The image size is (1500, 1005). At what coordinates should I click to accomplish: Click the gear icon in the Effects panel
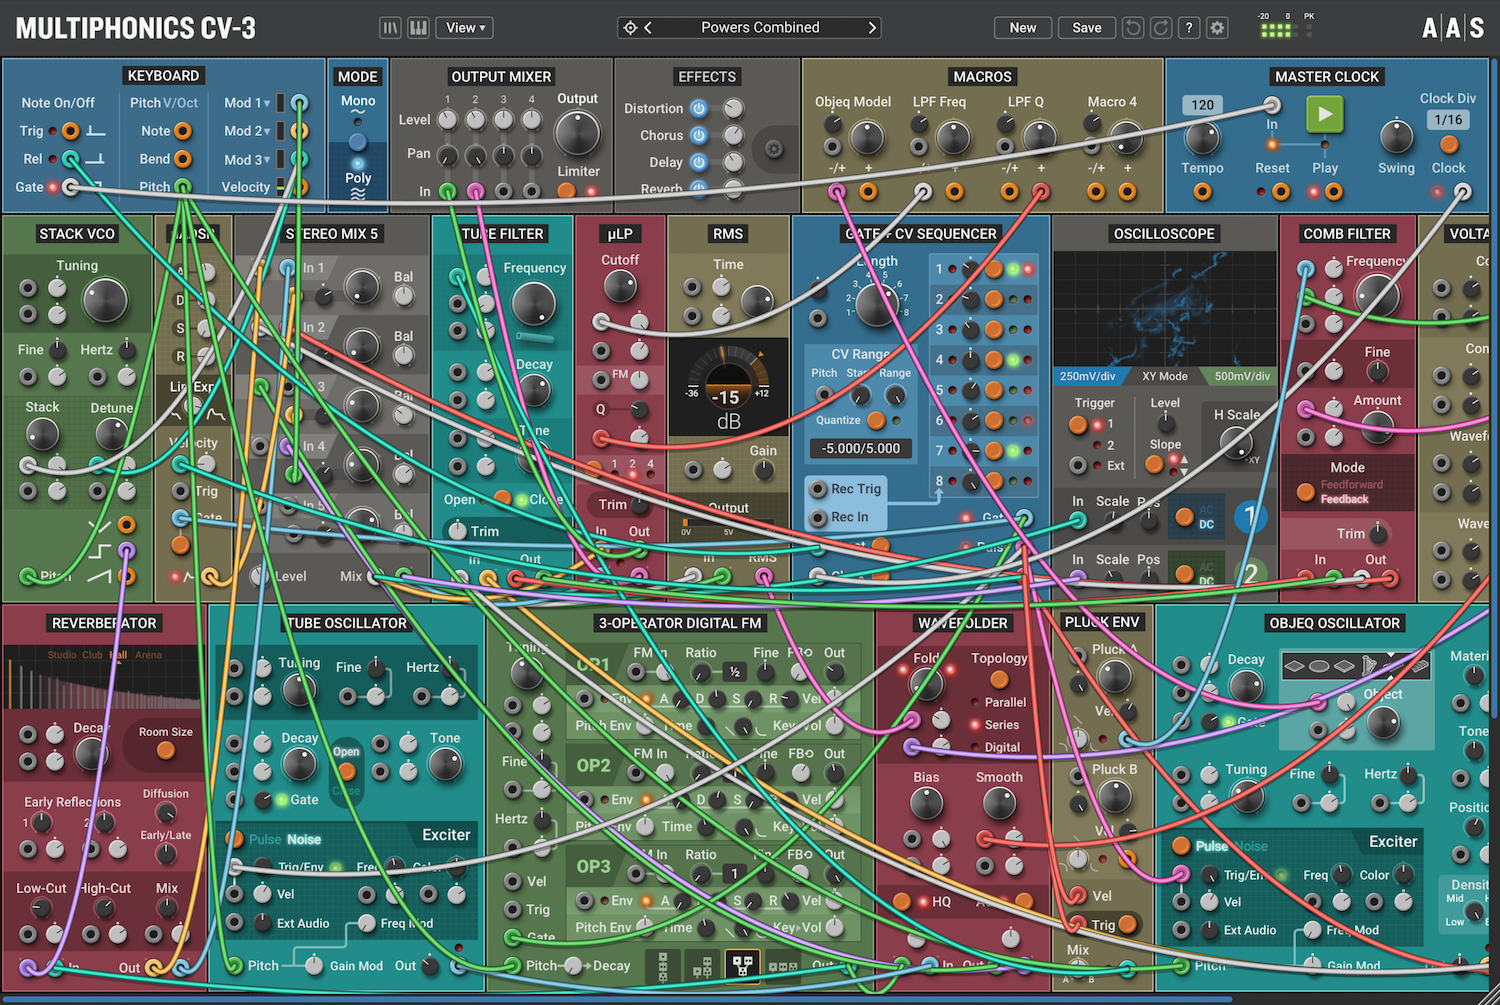774,148
